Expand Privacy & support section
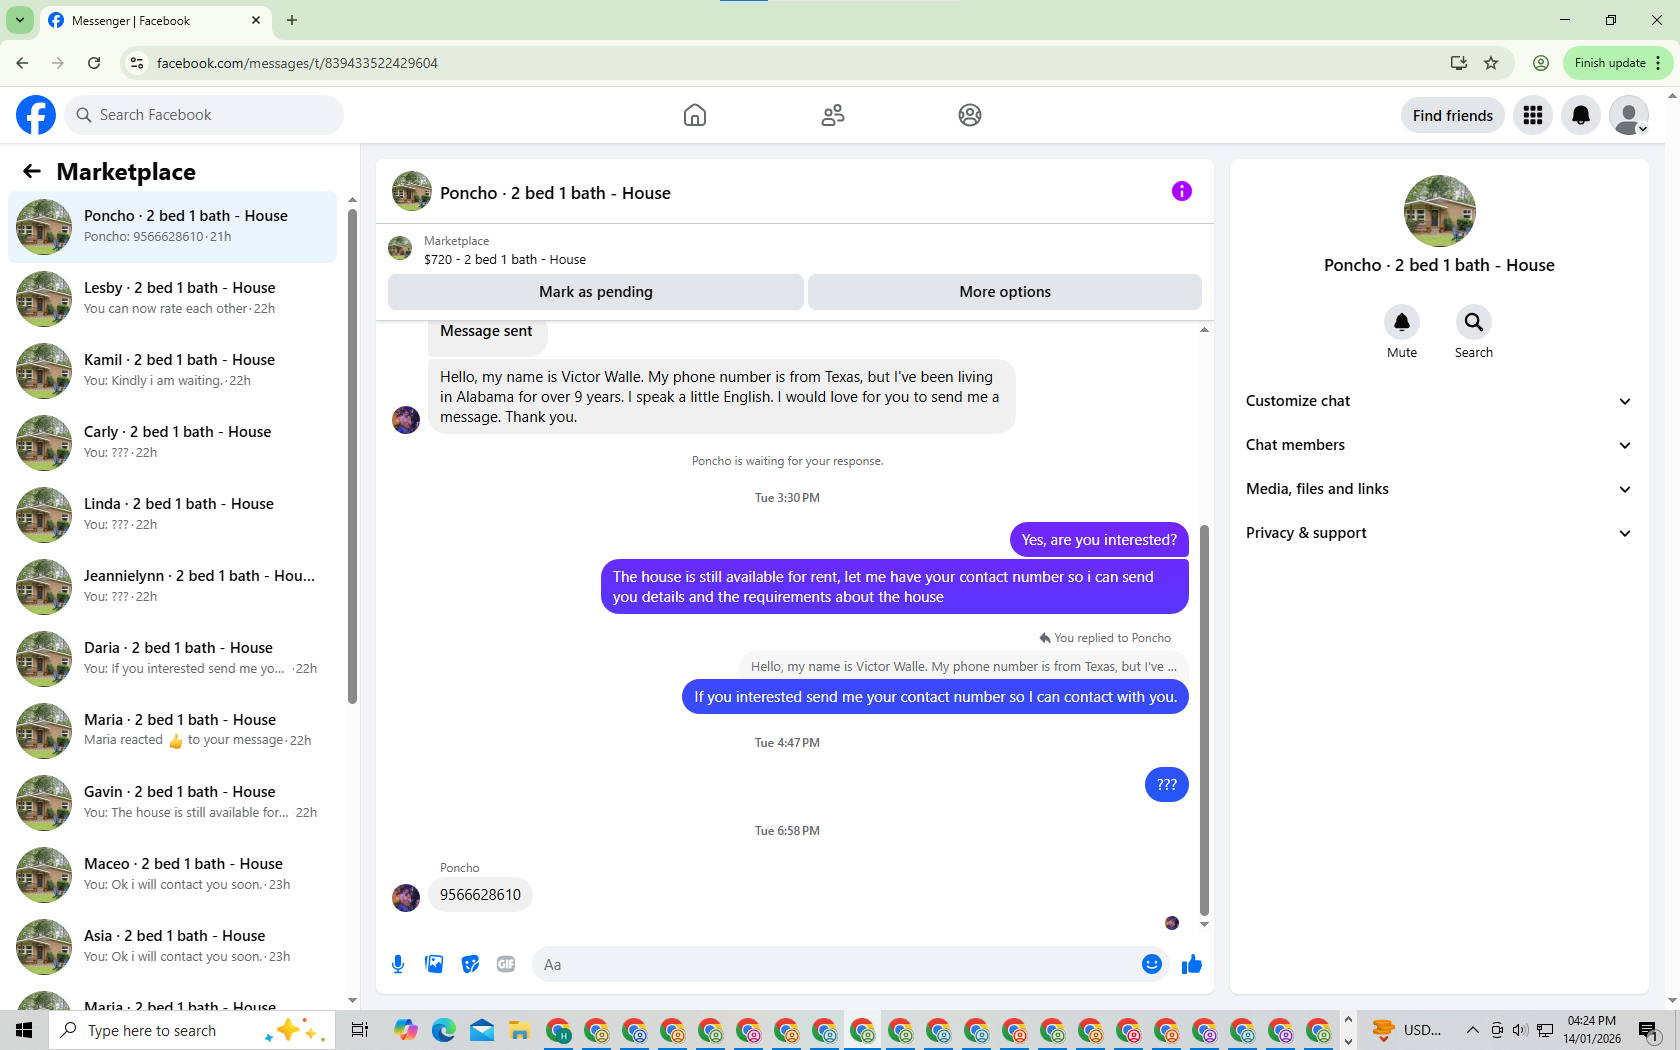This screenshot has height=1050, width=1680. (x=1439, y=533)
